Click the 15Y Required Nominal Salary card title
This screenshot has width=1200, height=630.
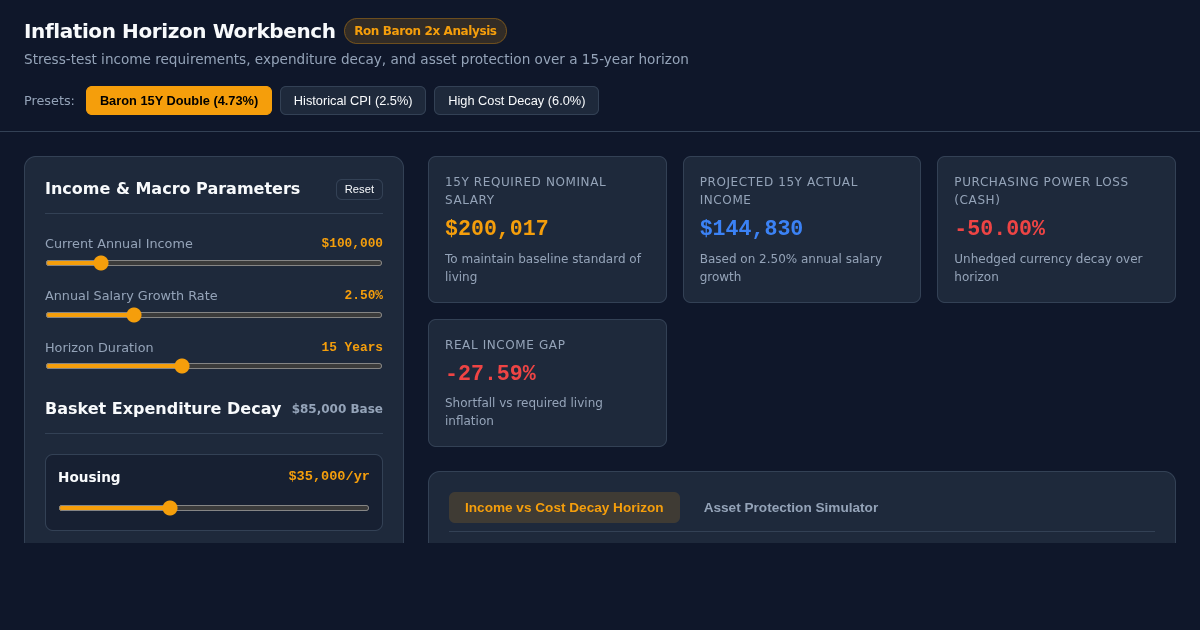526,191
